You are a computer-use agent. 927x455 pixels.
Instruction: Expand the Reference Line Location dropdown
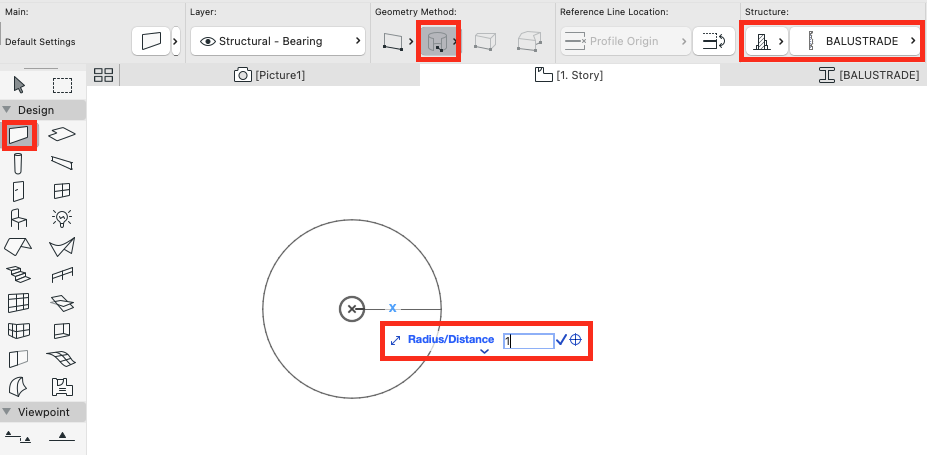[x=625, y=41]
